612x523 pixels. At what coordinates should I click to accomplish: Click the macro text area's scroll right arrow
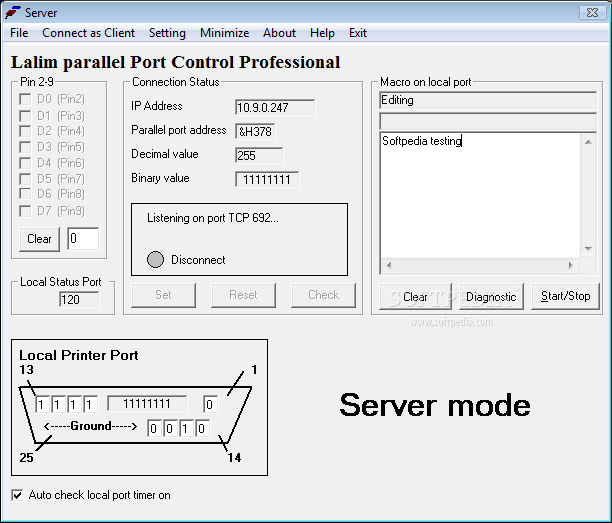coord(571,265)
